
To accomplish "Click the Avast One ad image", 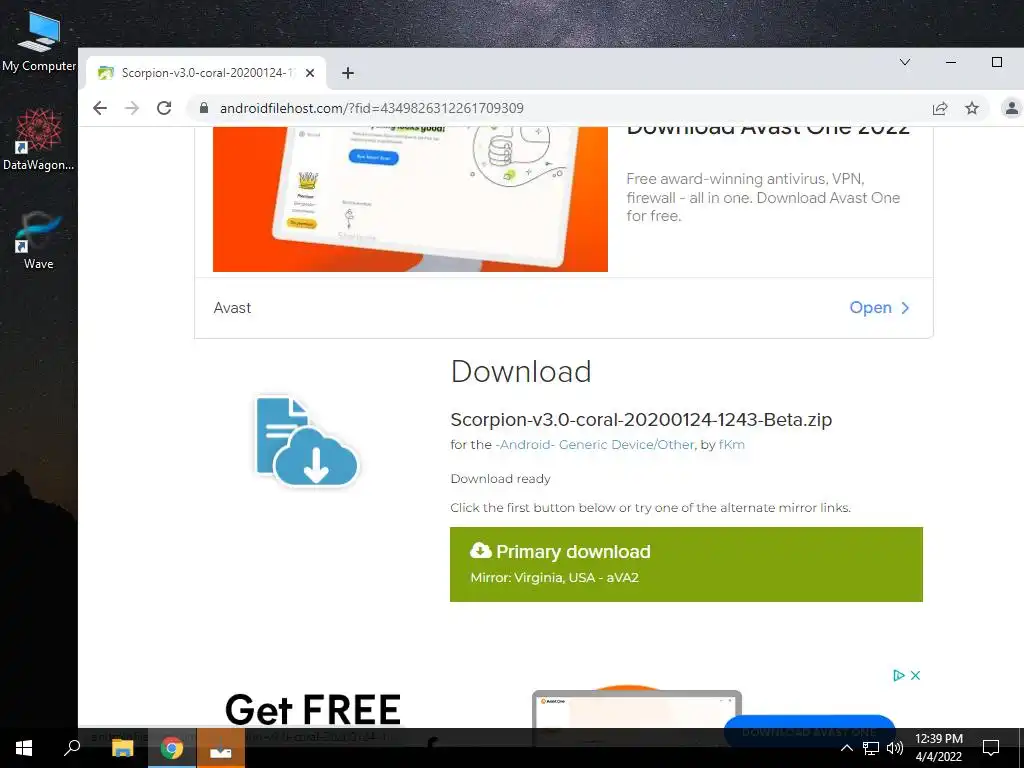I will pyautogui.click(x=410, y=199).
